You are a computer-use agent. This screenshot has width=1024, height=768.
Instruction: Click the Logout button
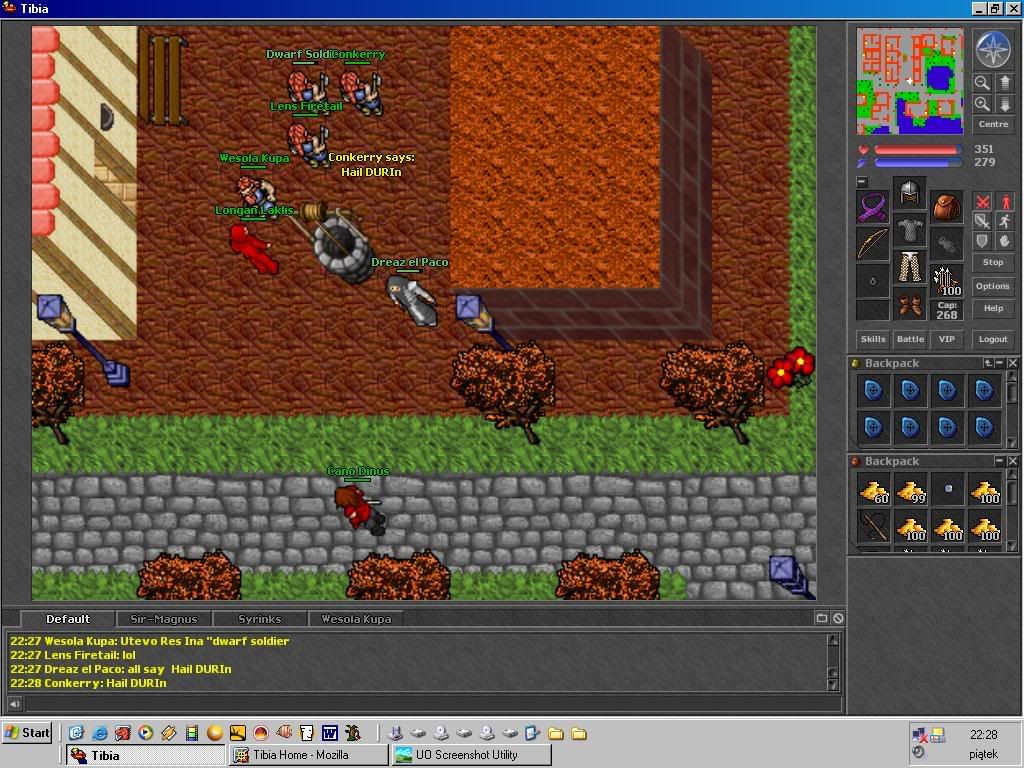pyautogui.click(x=993, y=339)
